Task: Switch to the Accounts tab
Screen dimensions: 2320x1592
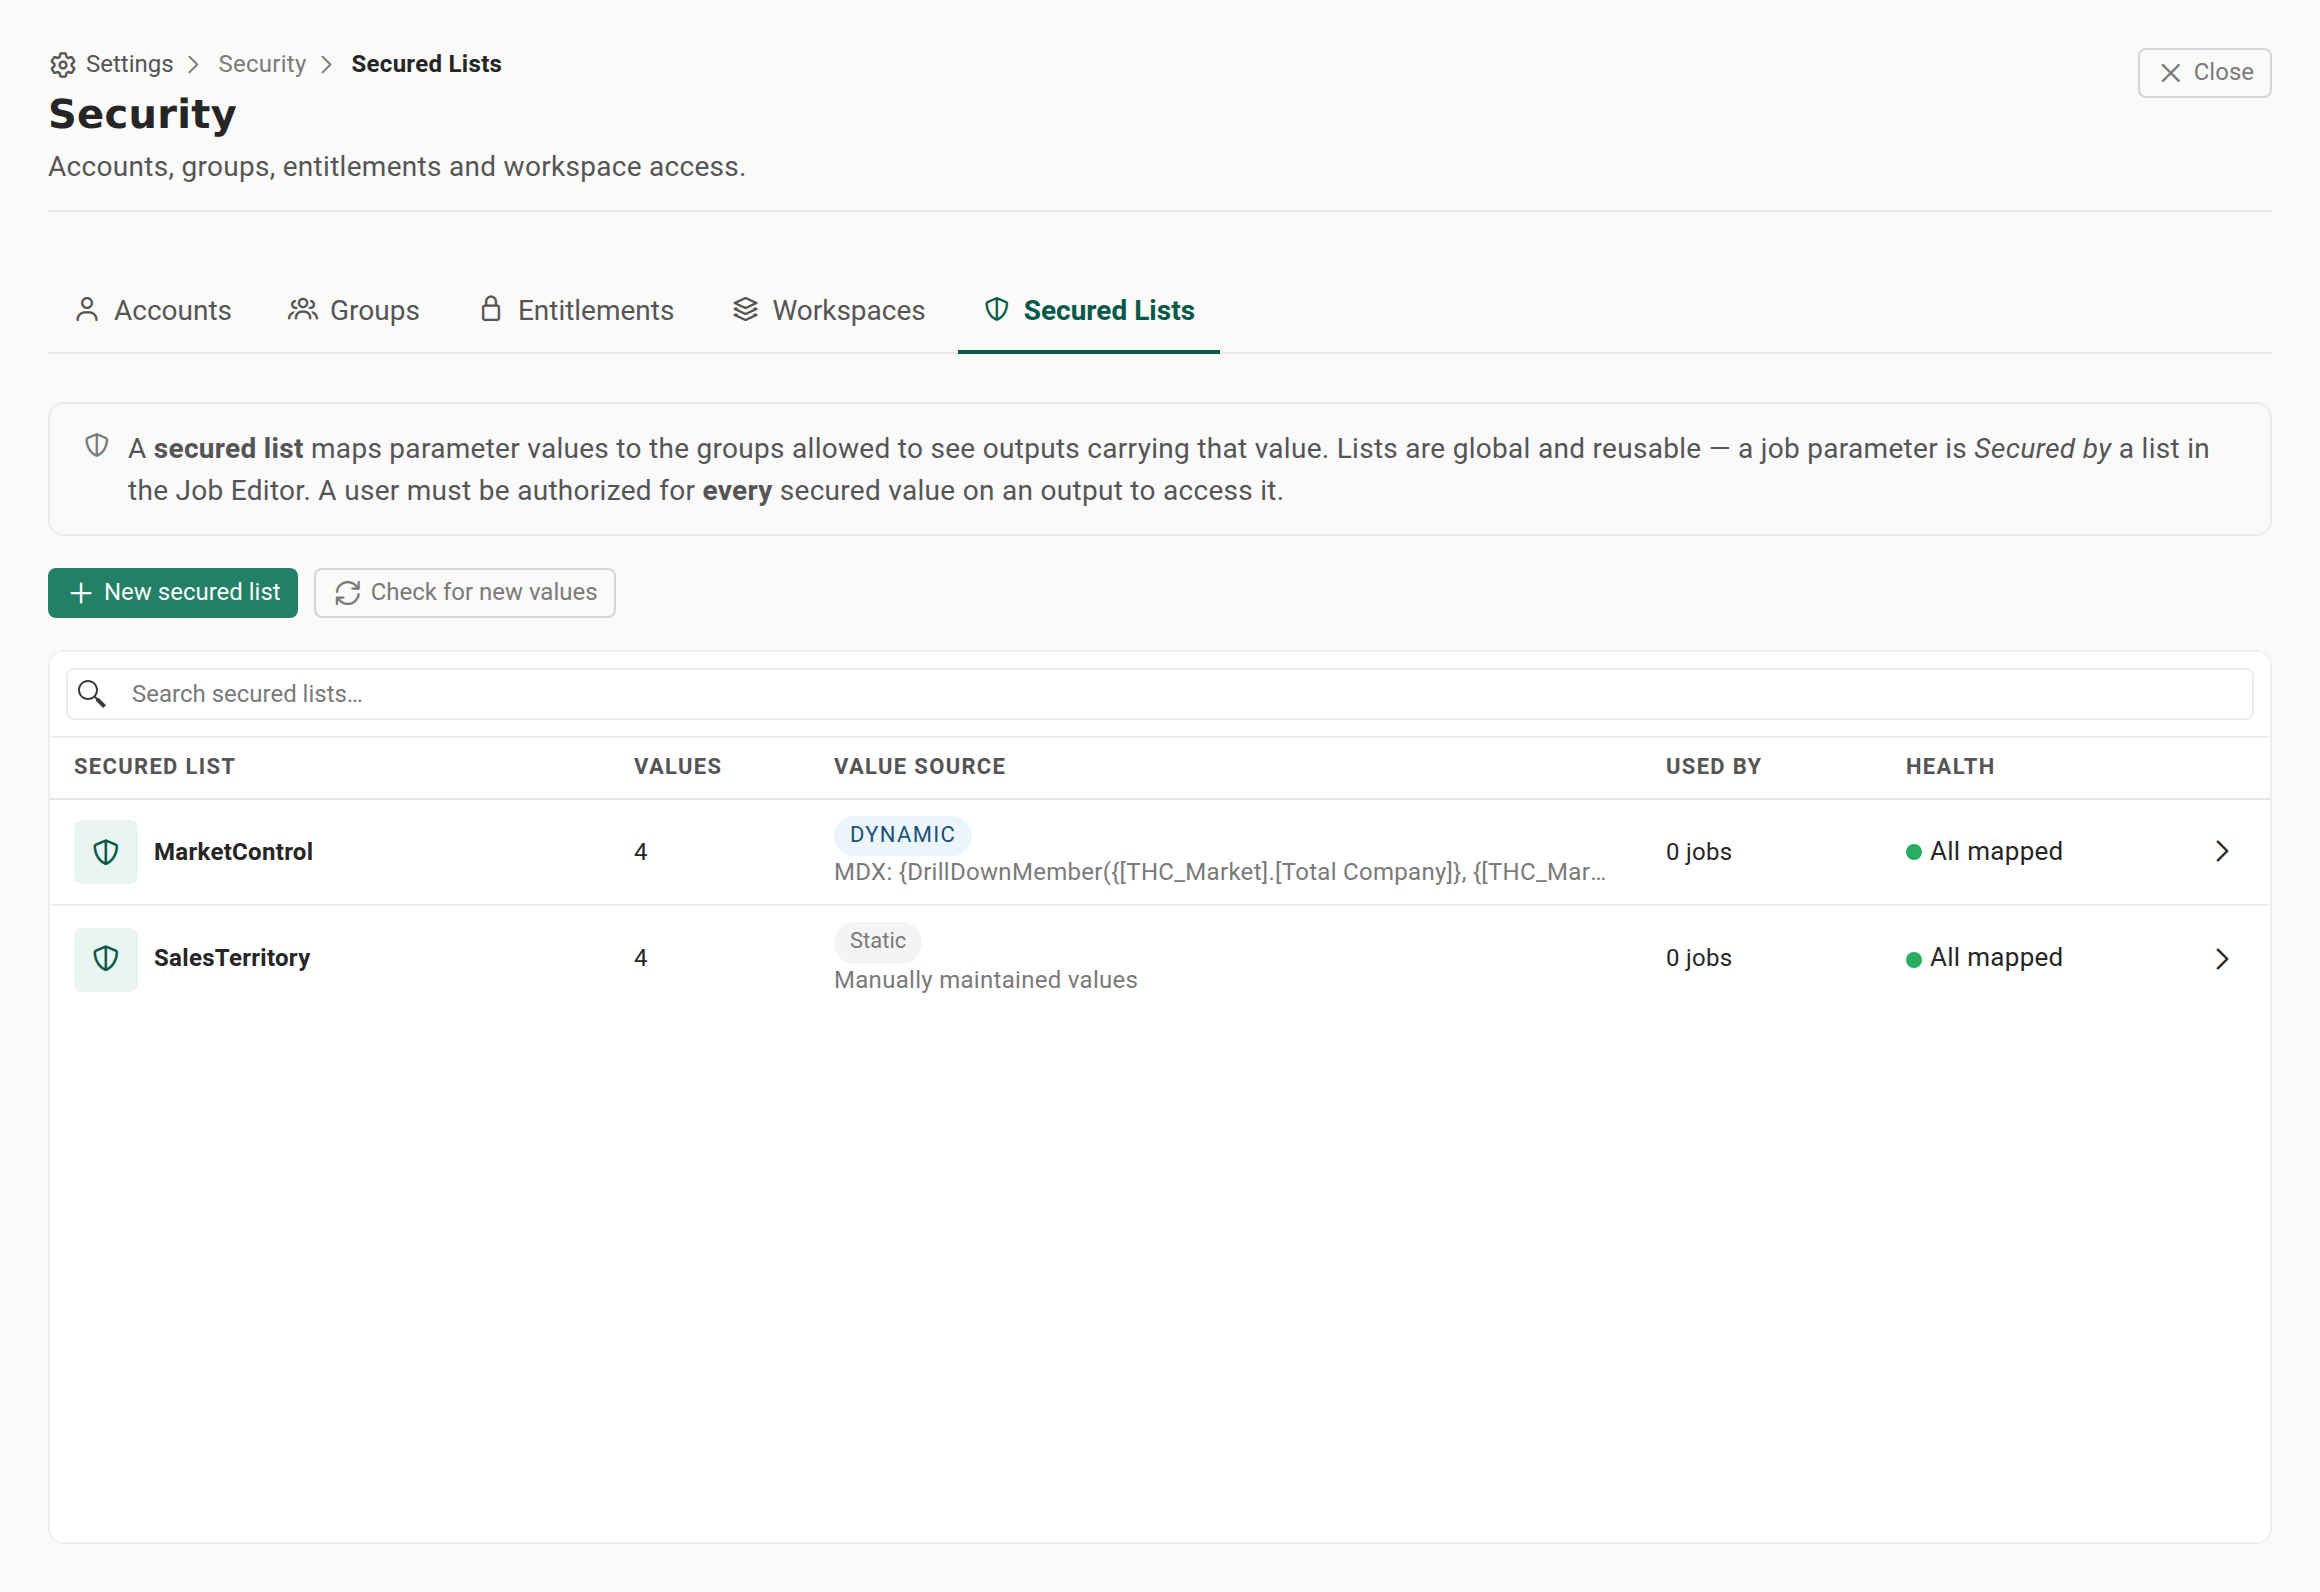Action: [x=153, y=310]
